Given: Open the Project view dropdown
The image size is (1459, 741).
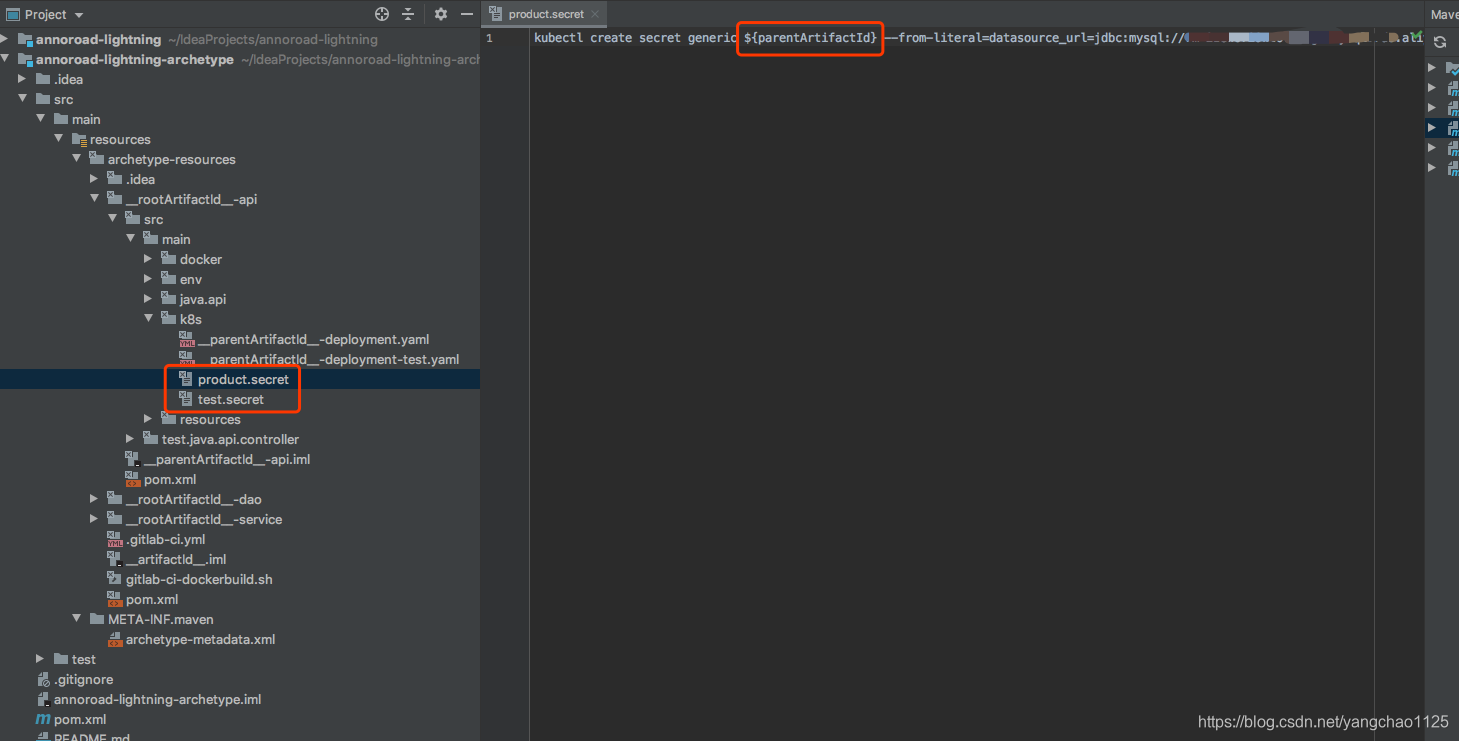Looking at the screenshot, I should pos(79,15).
